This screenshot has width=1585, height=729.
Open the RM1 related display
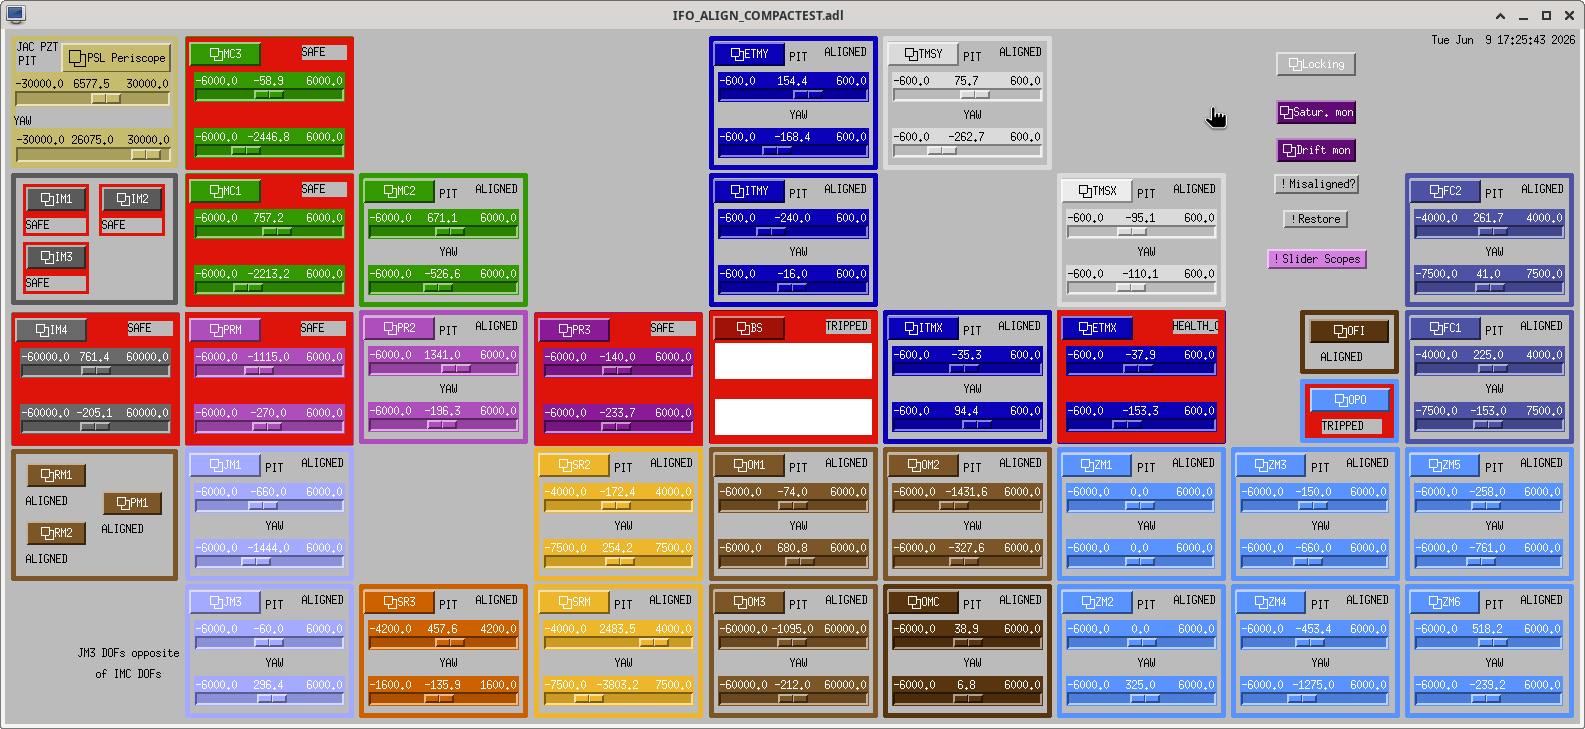[x=56, y=475]
